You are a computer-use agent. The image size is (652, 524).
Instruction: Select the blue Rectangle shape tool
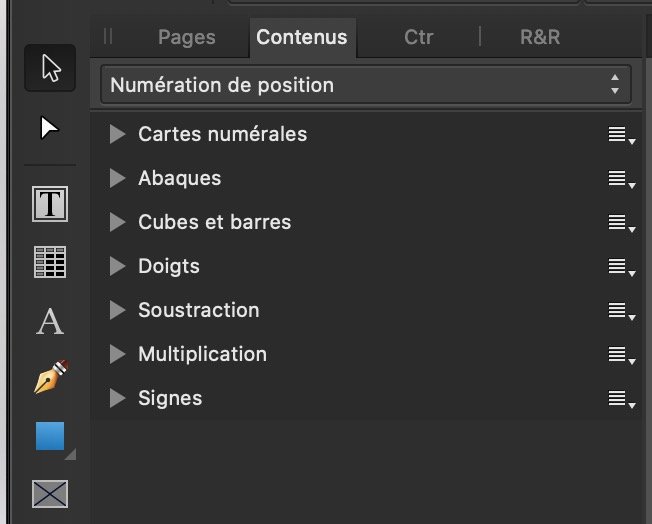point(50,436)
